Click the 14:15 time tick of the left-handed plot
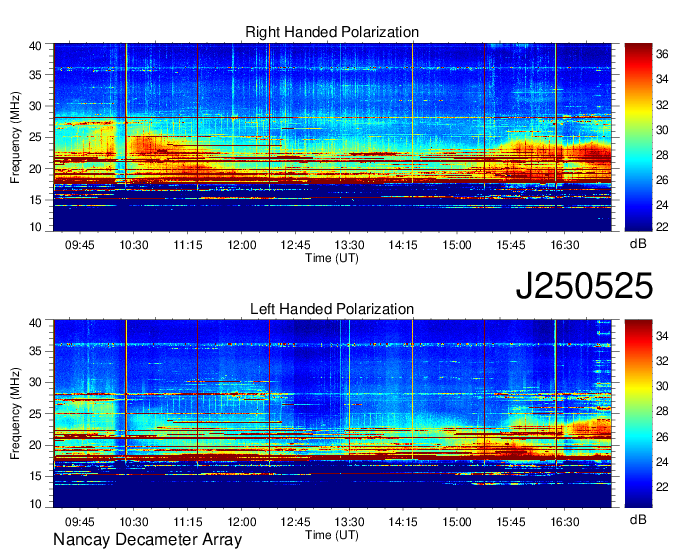The image size is (680, 552). point(403,522)
